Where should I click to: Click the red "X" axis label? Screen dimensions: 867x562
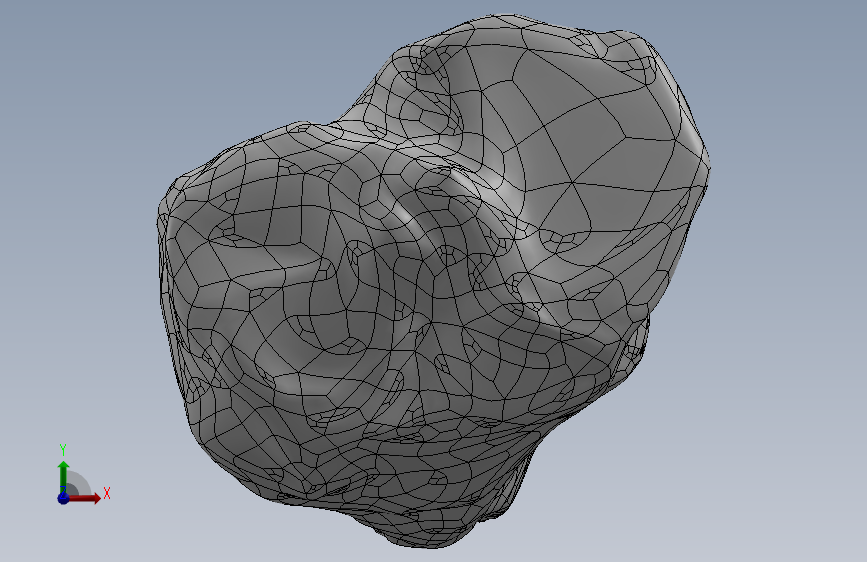(107, 493)
